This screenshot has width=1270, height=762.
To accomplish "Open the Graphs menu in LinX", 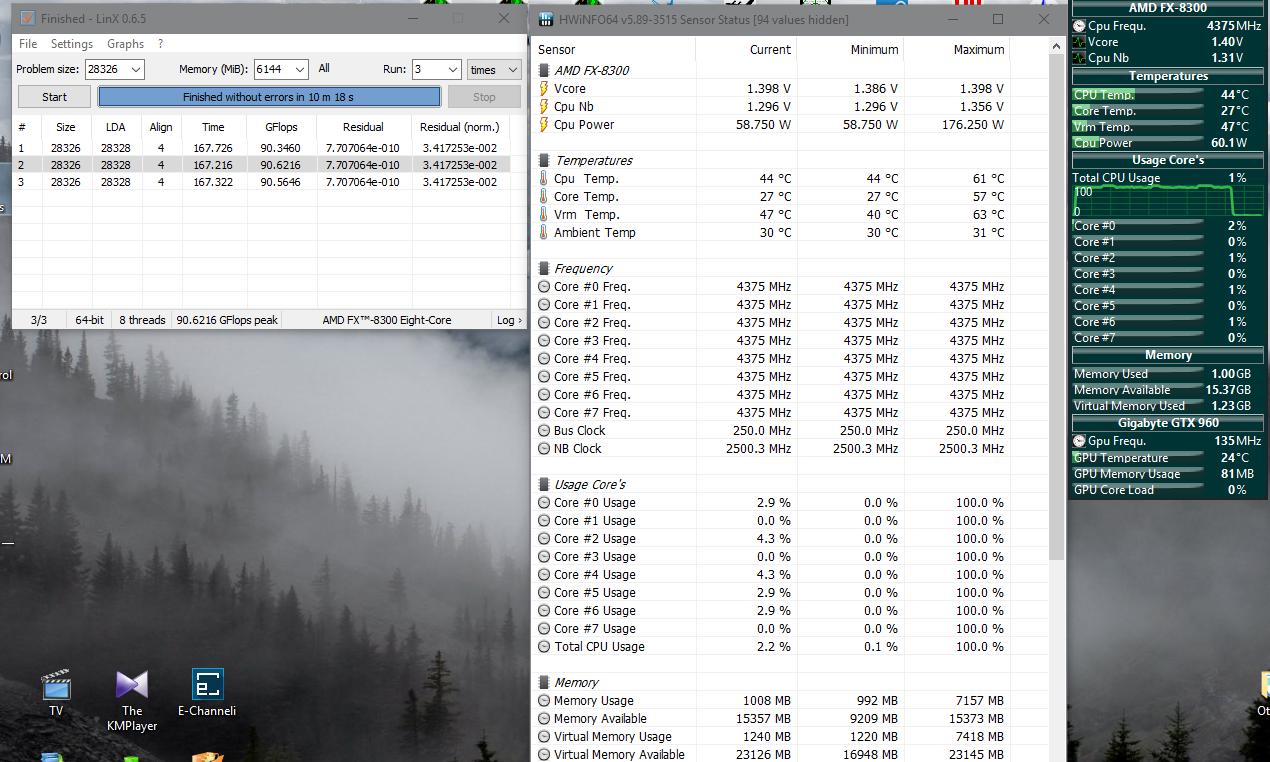I will pos(125,44).
